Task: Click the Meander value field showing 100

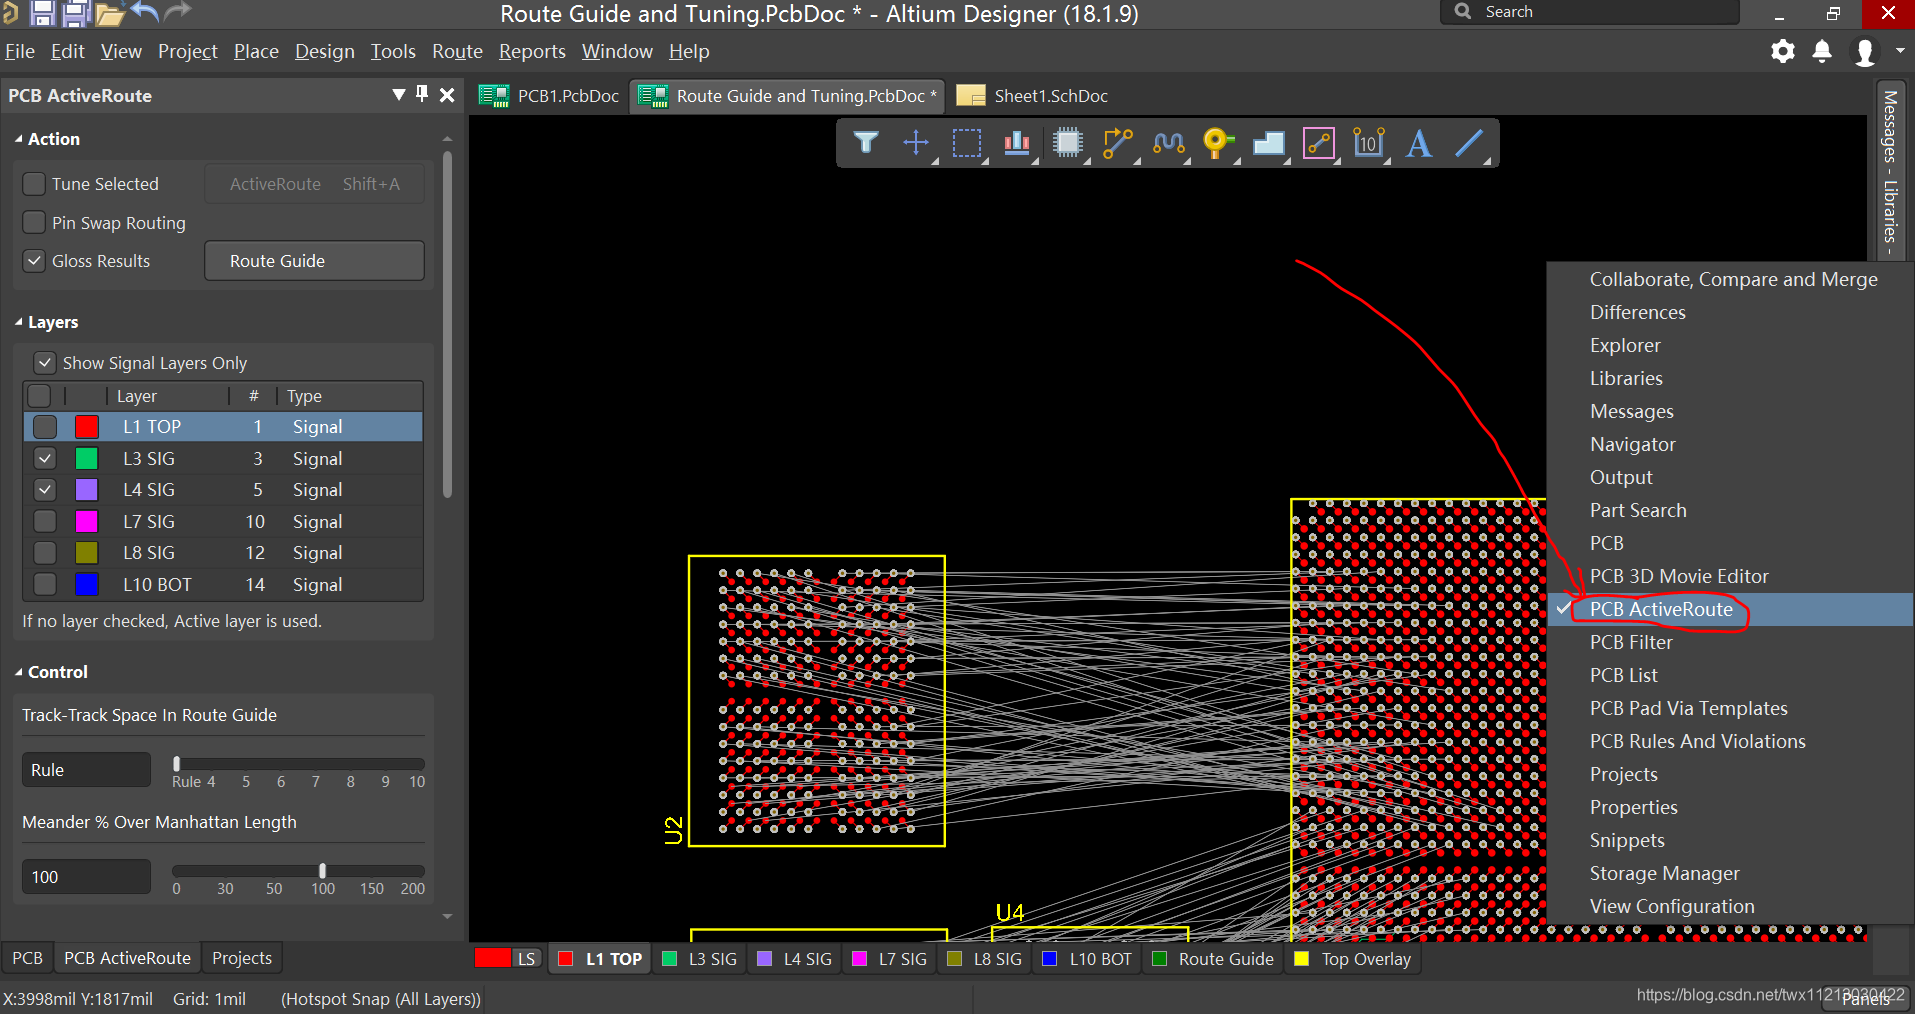Action: pos(86,877)
